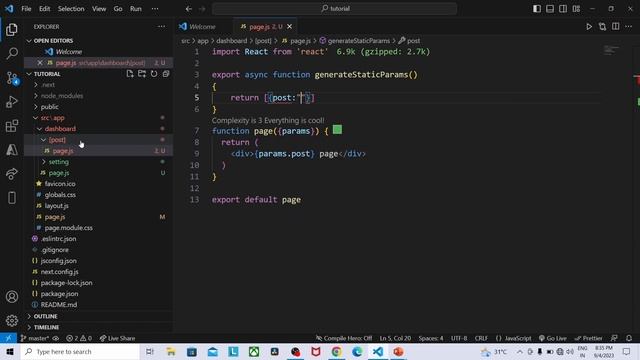Click Live Share in status bar
The height and width of the screenshot is (360, 640).
point(117,338)
